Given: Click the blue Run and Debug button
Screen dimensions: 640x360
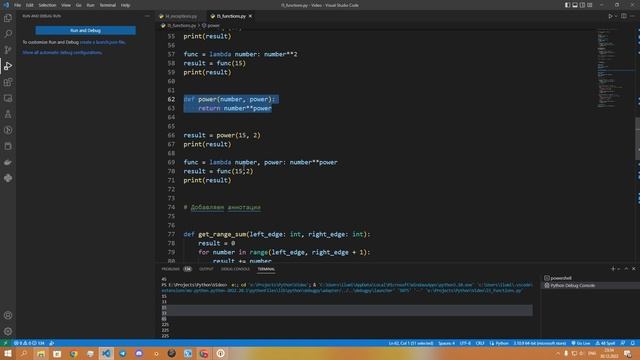Looking at the screenshot, I should coord(85,31).
